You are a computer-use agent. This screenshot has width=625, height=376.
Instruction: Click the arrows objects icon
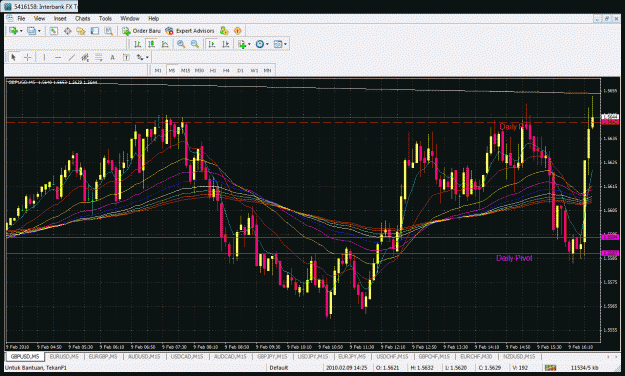pos(140,57)
